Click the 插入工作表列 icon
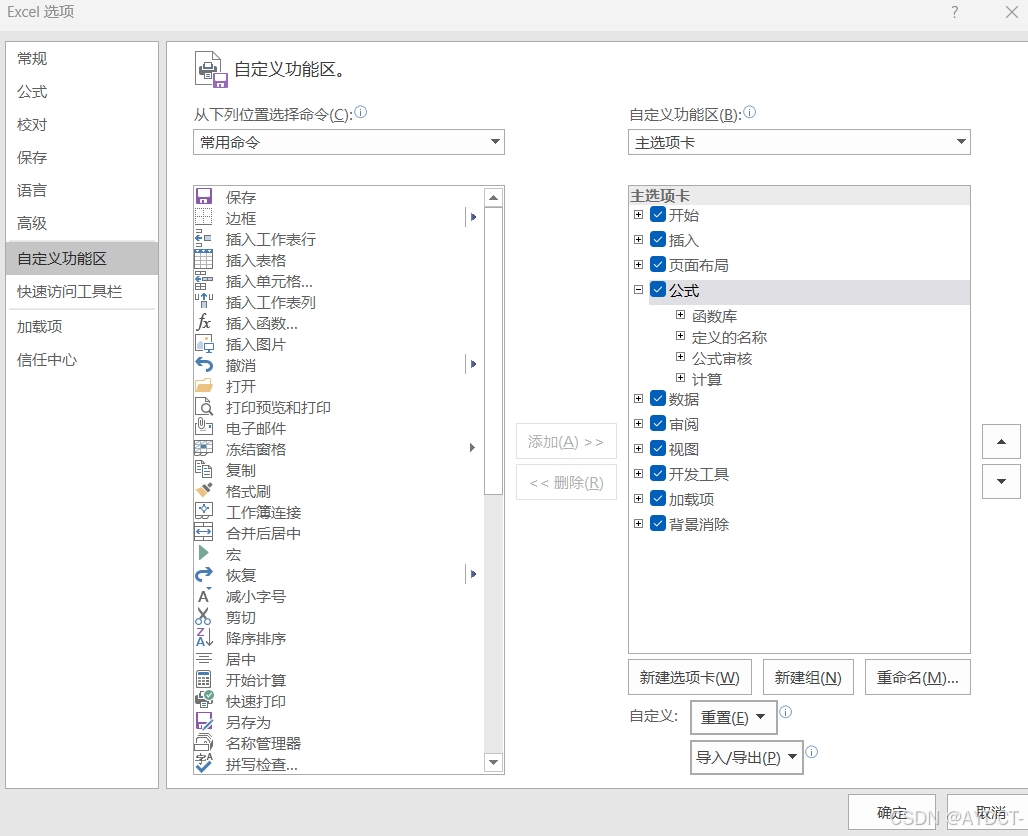Image resolution: width=1028 pixels, height=836 pixels. point(204,301)
